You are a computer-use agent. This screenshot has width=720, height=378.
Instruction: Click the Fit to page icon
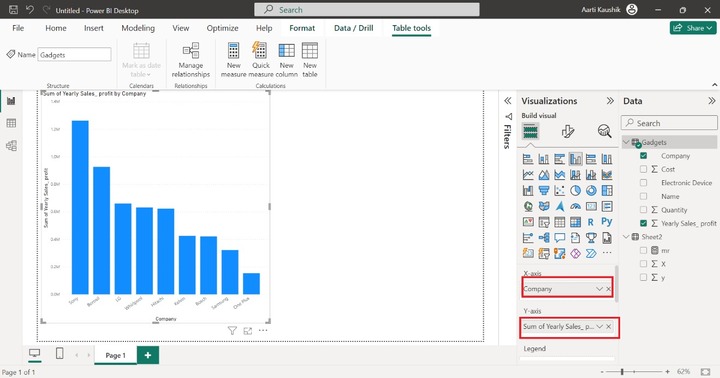point(706,372)
